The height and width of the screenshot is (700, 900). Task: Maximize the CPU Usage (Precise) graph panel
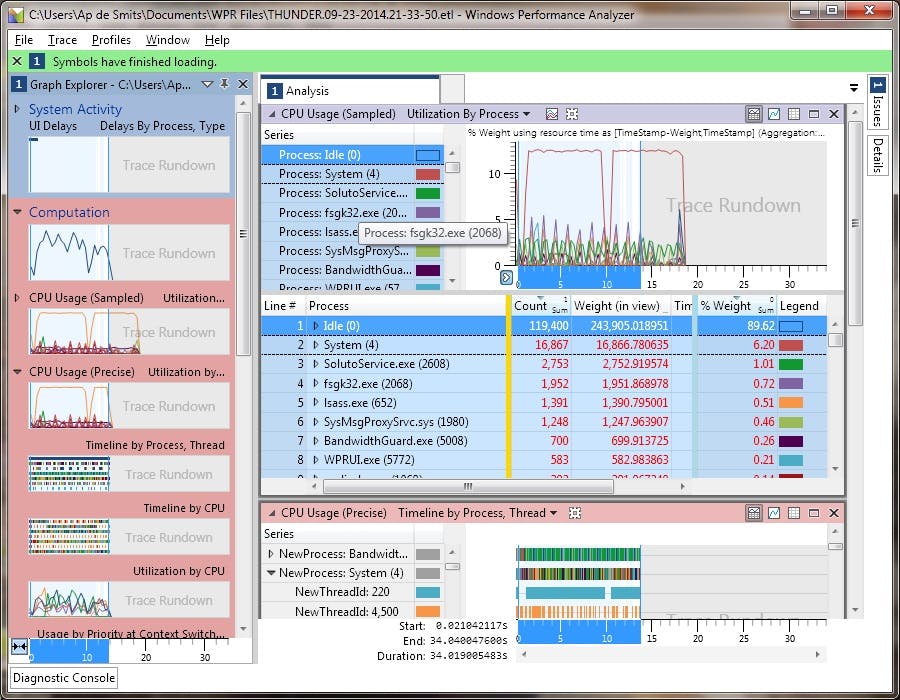click(814, 513)
